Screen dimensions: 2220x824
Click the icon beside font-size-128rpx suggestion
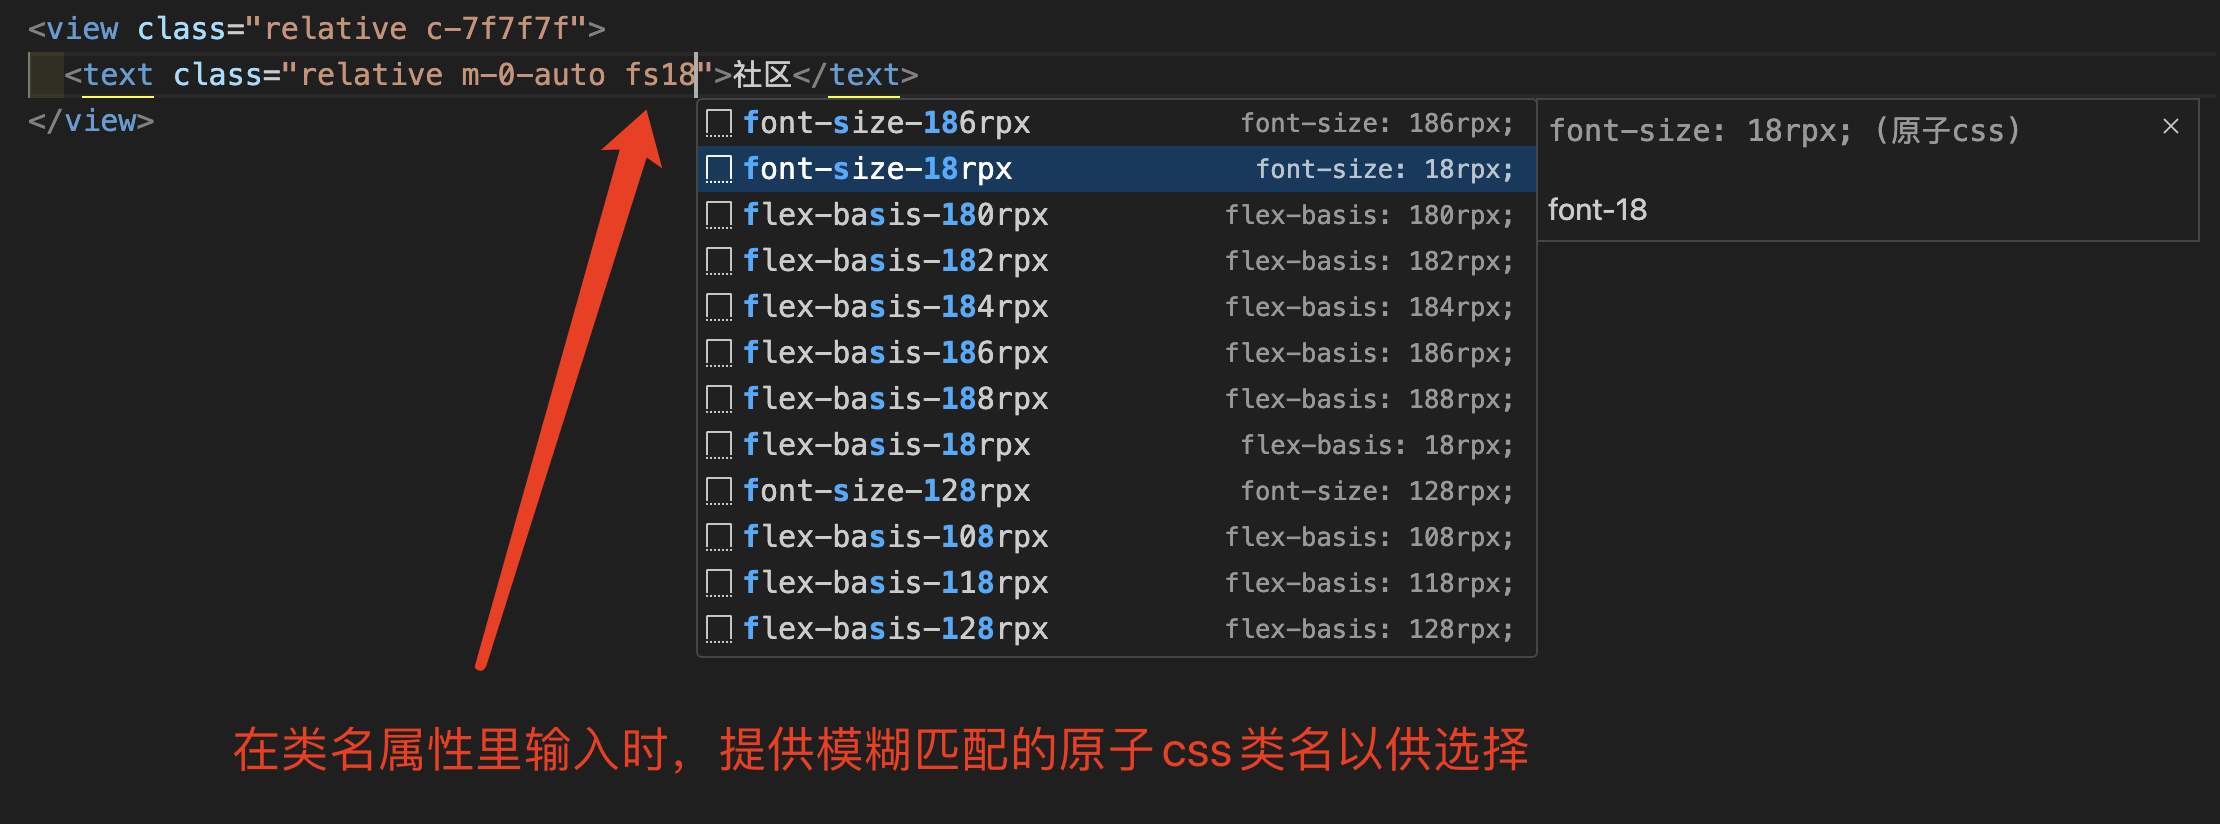tap(719, 491)
